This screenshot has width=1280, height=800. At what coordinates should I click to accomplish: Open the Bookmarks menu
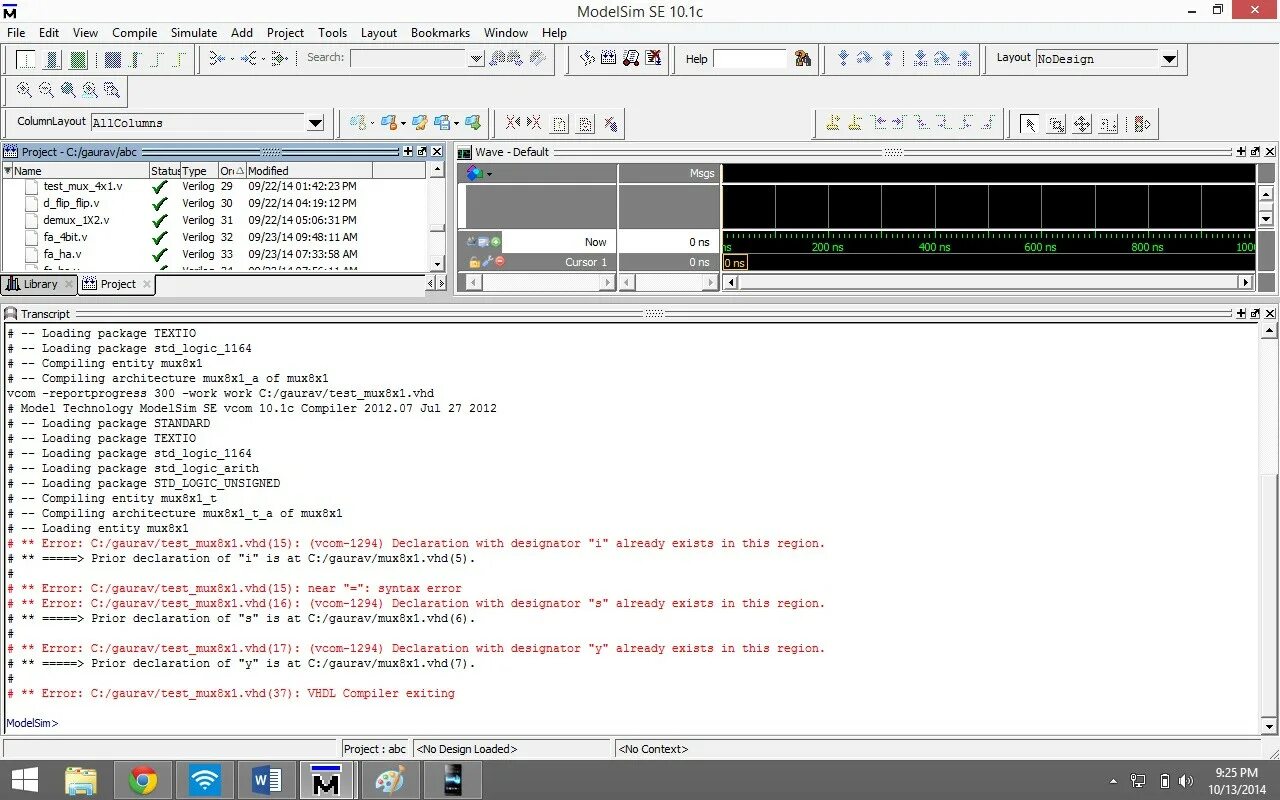[440, 32]
